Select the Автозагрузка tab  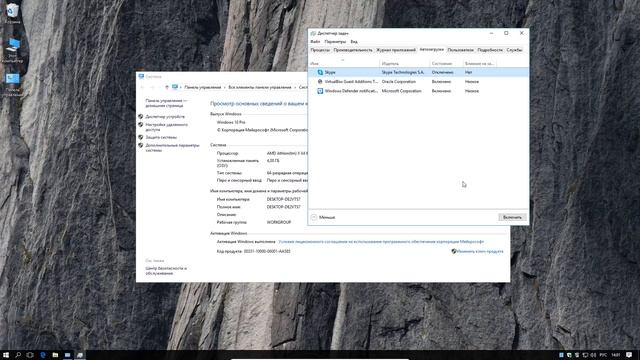pos(431,50)
